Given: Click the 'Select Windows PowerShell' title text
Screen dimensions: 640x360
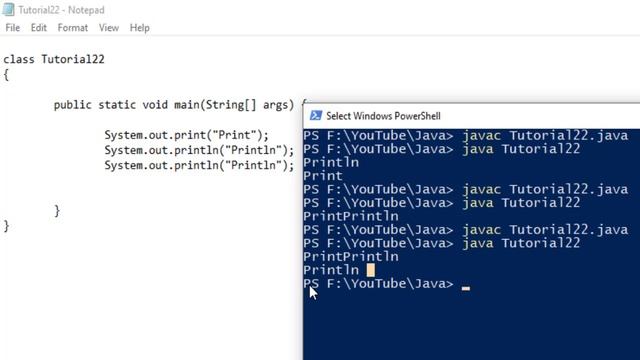Looking at the screenshot, I should coord(383,116).
